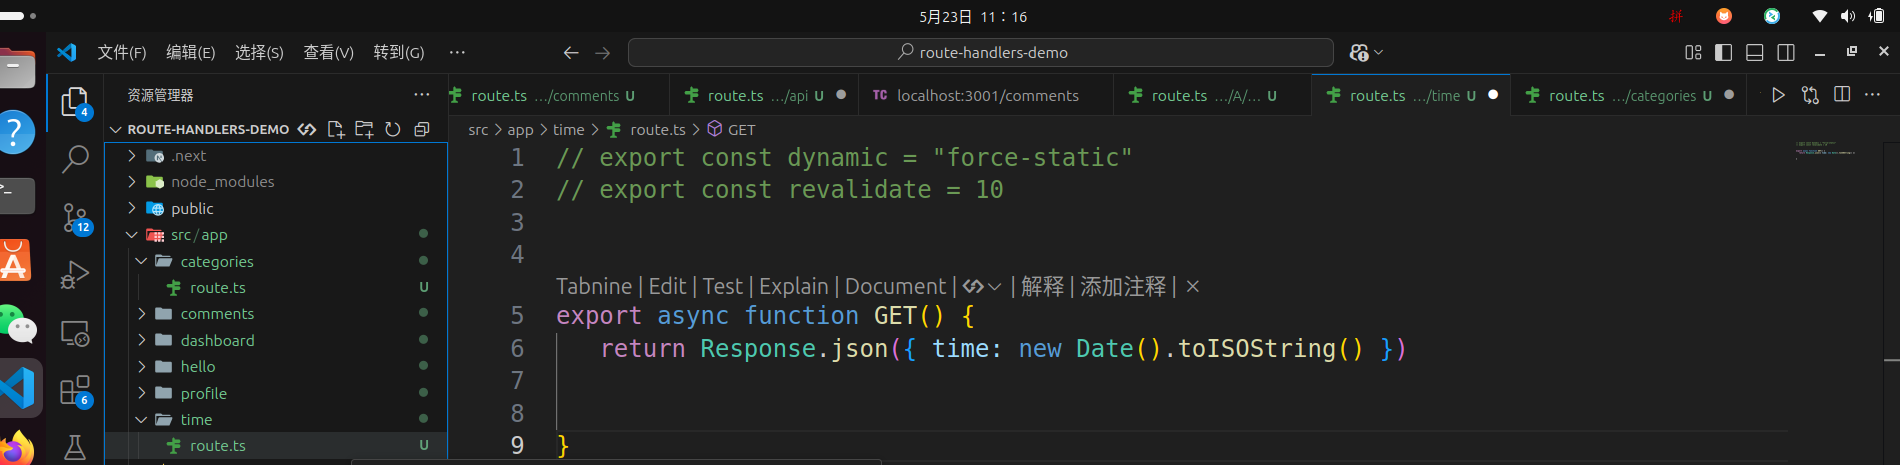
Task: Open the Search view in activity bar
Action: [x=75, y=159]
